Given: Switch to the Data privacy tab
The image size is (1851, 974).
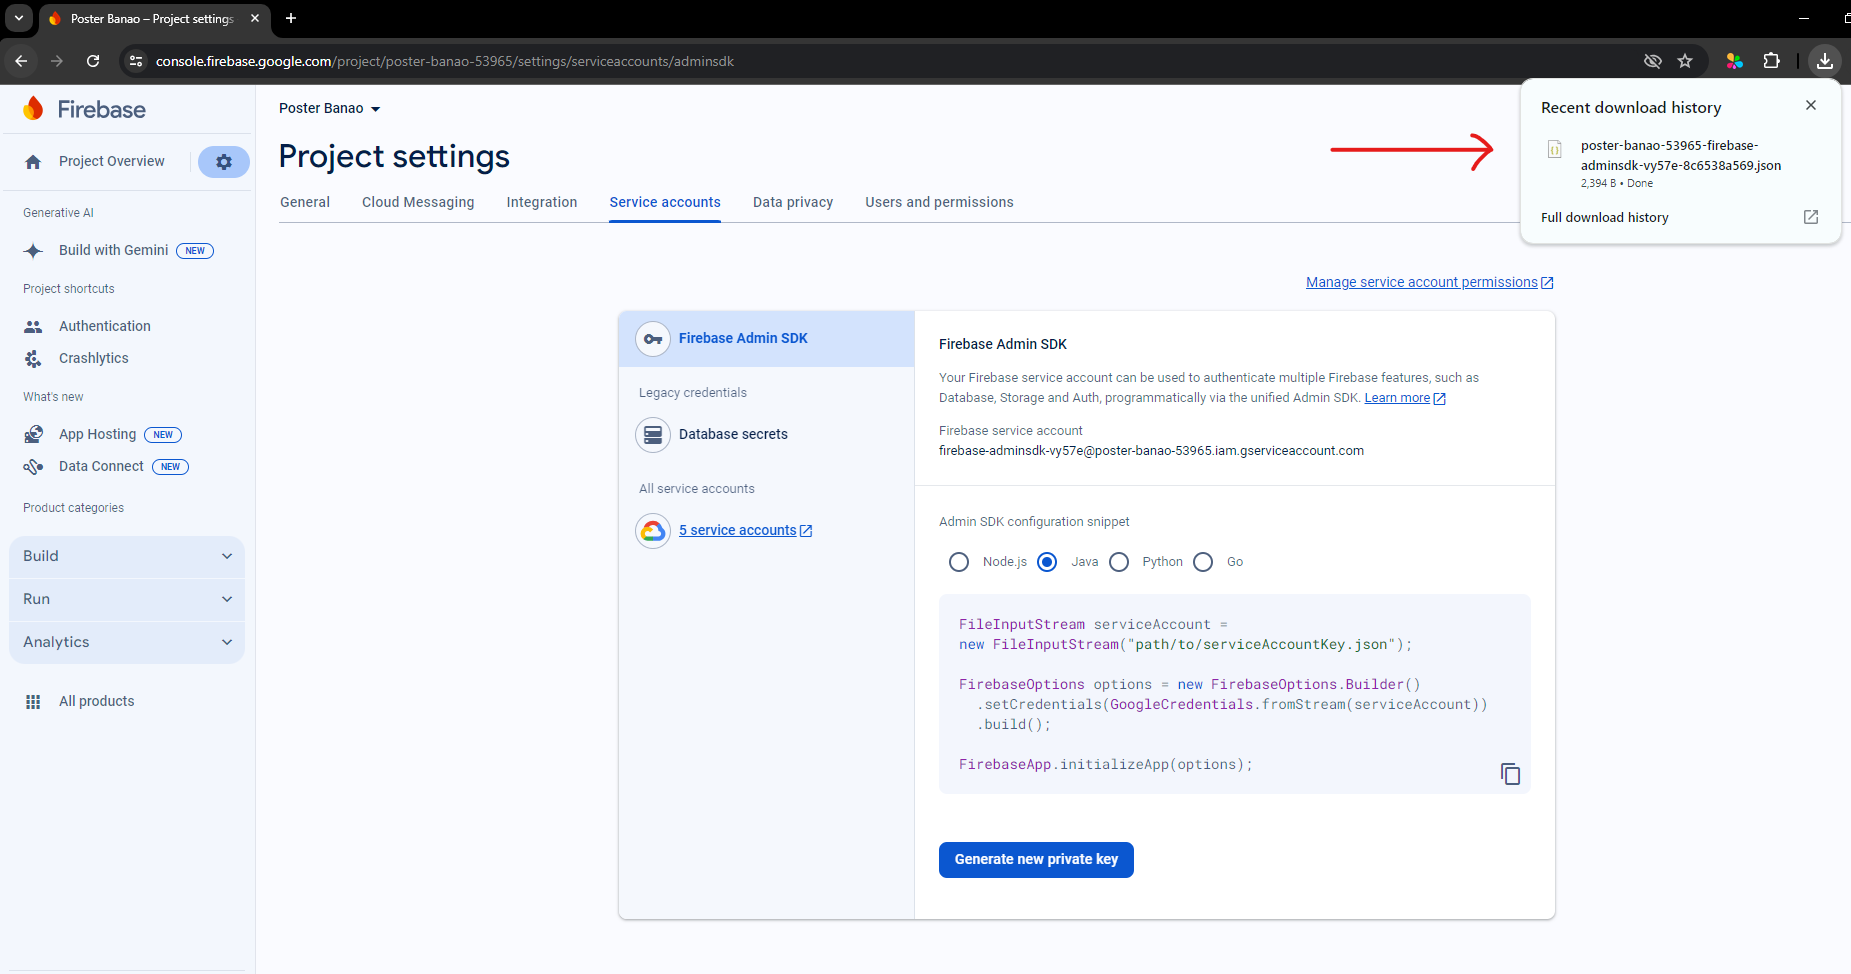Looking at the screenshot, I should [x=793, y=202].
